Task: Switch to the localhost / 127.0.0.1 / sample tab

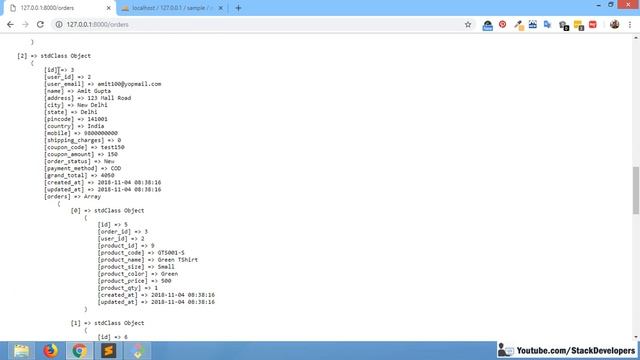Action: (x=172, y=8)
